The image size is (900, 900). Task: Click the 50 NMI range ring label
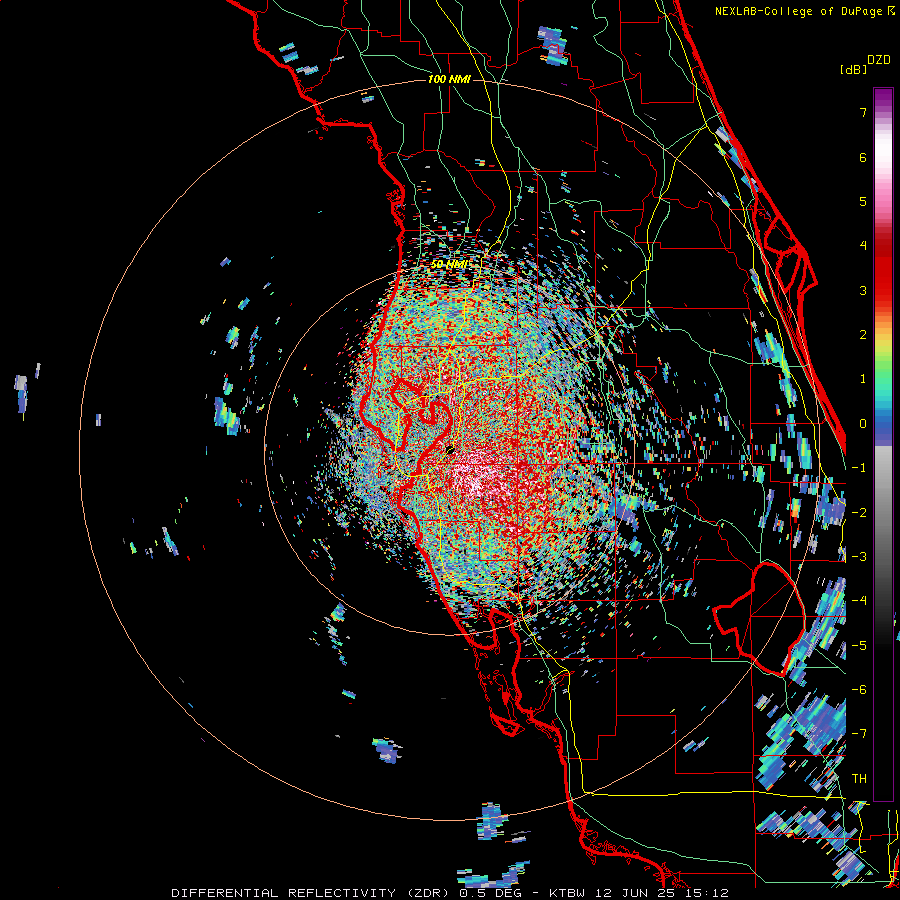tap(449, 264)
